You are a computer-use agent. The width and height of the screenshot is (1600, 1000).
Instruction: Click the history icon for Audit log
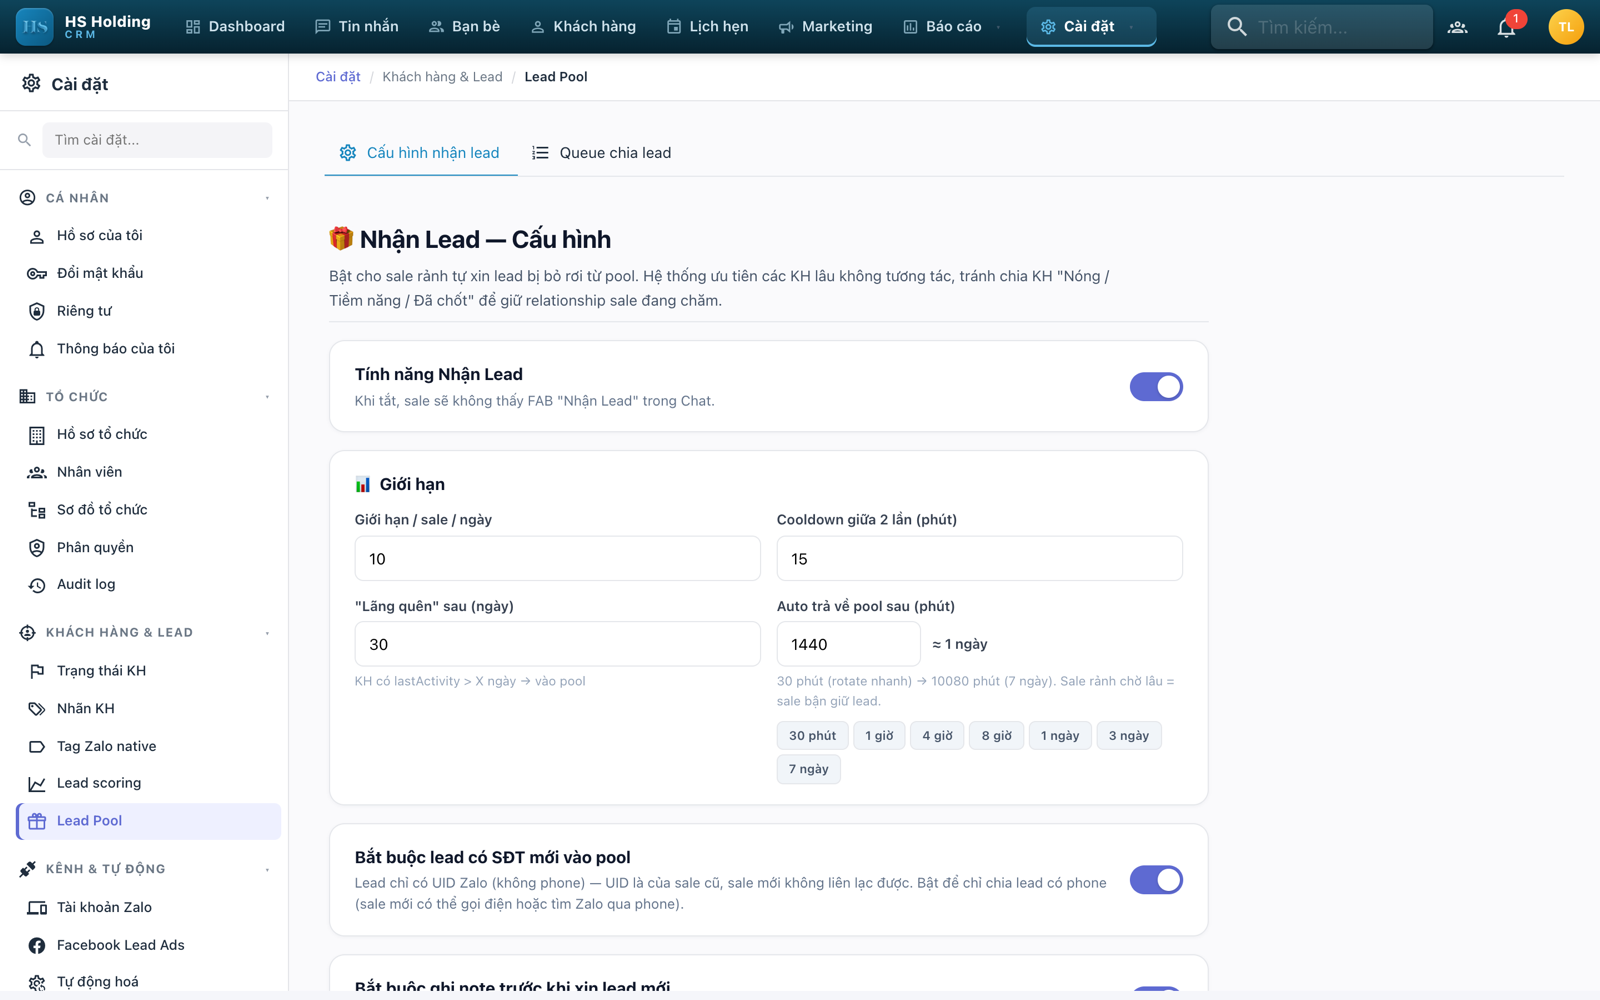pyautogui.click(x=36, y=585)
